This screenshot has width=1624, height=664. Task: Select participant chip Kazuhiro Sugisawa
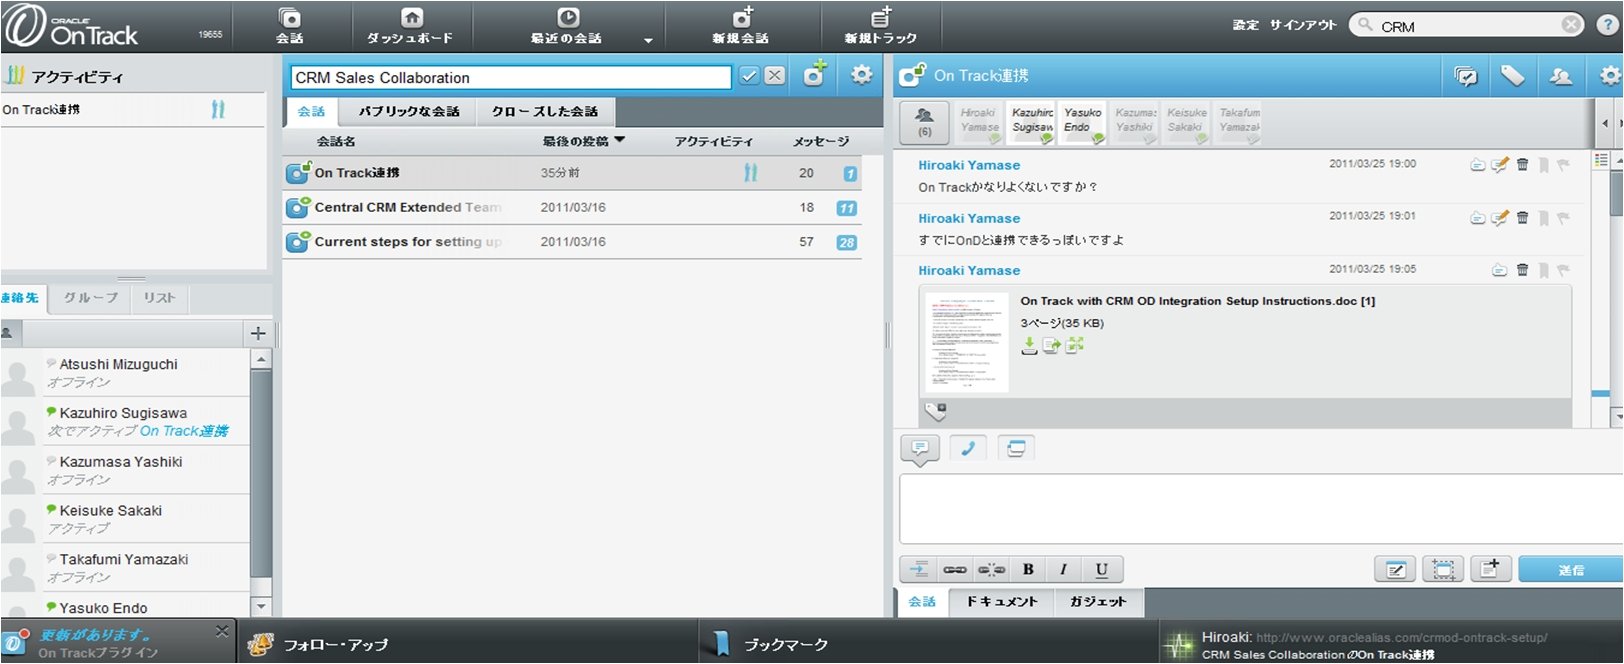click(x=1032, y=123)
